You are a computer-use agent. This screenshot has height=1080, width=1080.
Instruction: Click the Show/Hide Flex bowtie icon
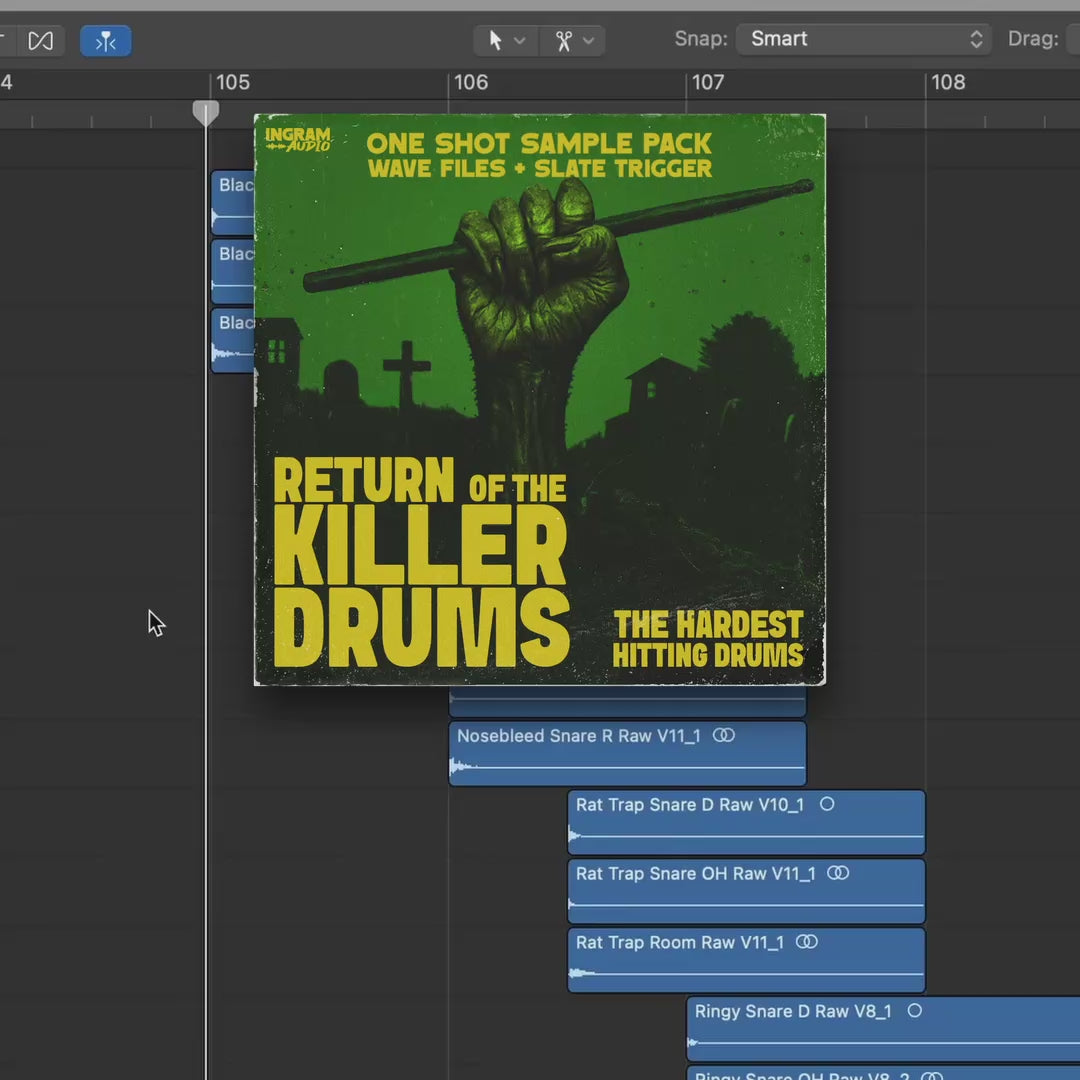40,41
